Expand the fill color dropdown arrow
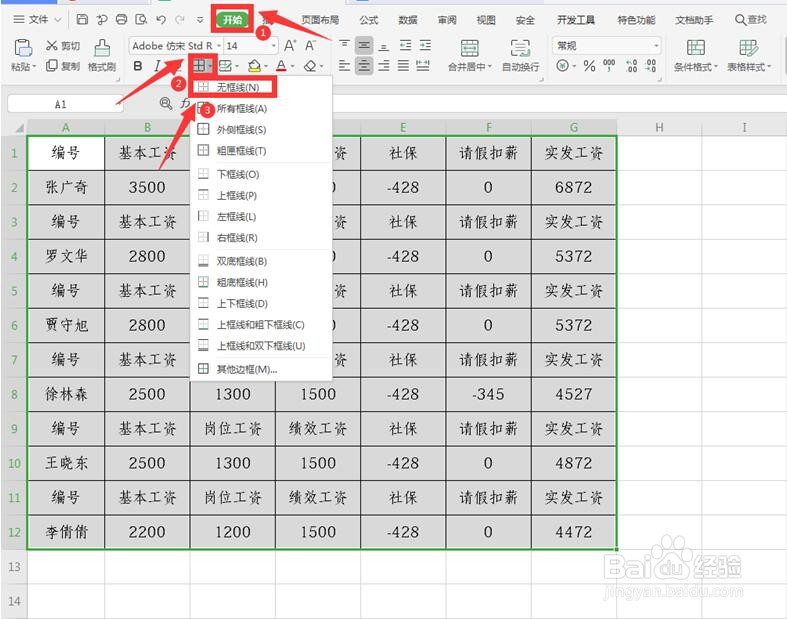The image size is (787, 619). pyautogui.click(x=266, y=66)
